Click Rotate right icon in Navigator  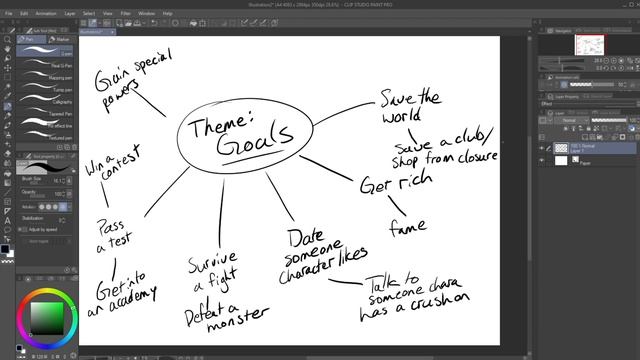613,68
